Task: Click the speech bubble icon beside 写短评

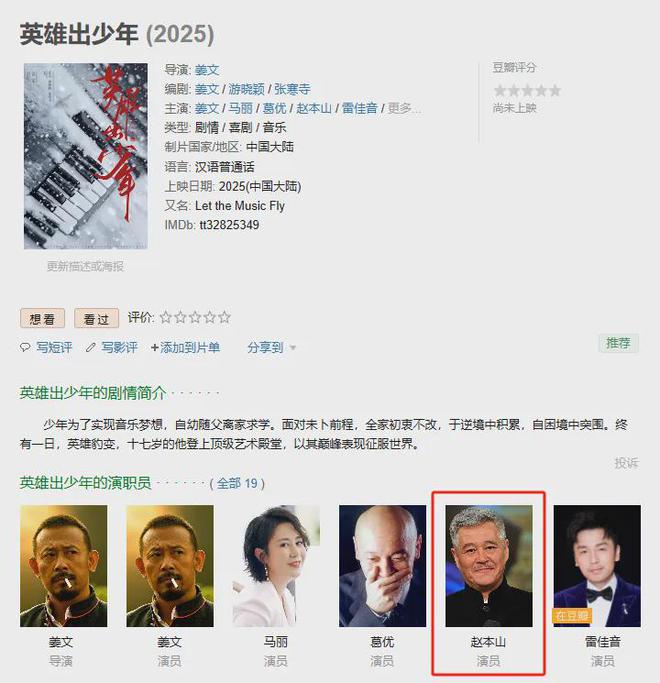Action: point(25,348)
